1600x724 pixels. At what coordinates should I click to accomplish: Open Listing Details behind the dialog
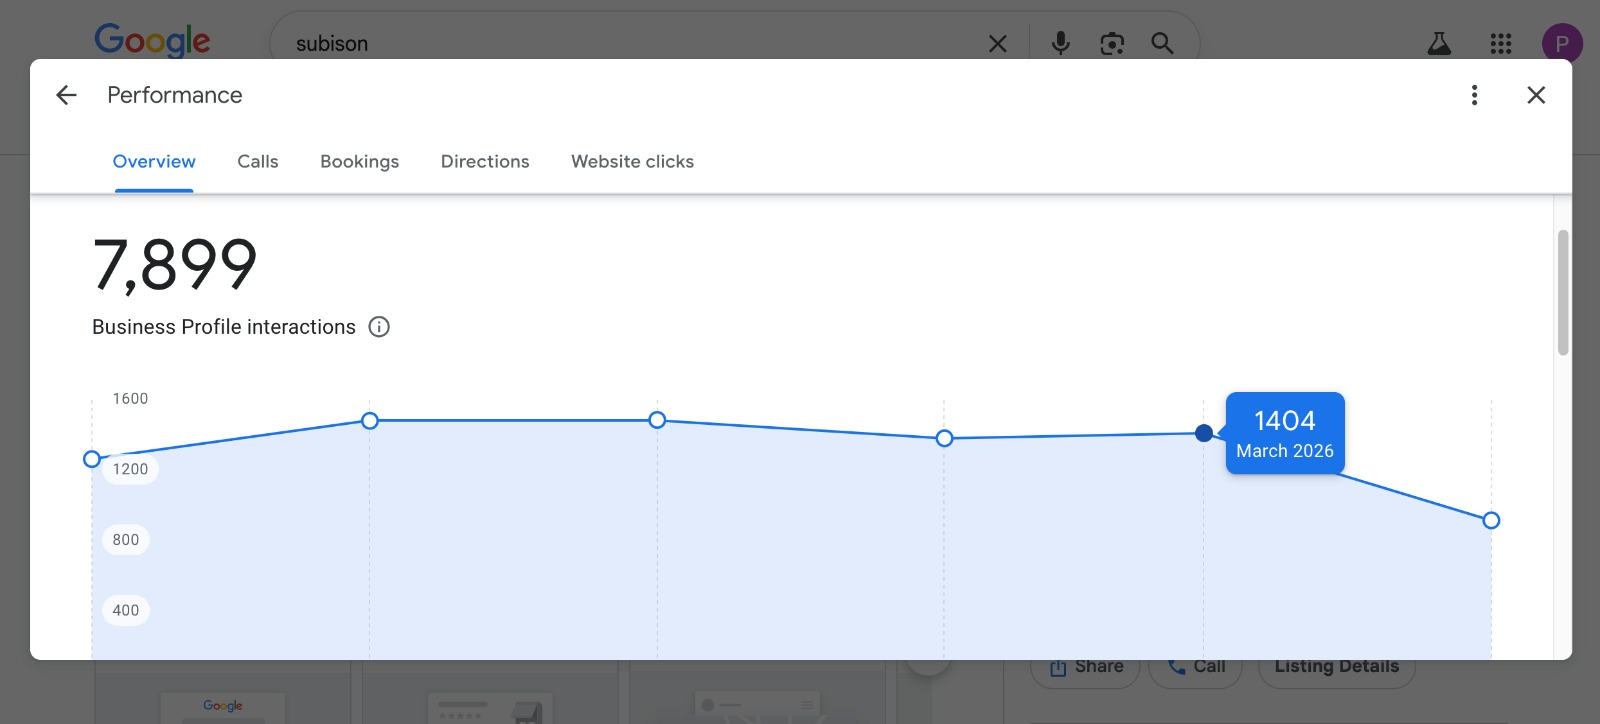pyautogui.click(x=1336, y=666)
